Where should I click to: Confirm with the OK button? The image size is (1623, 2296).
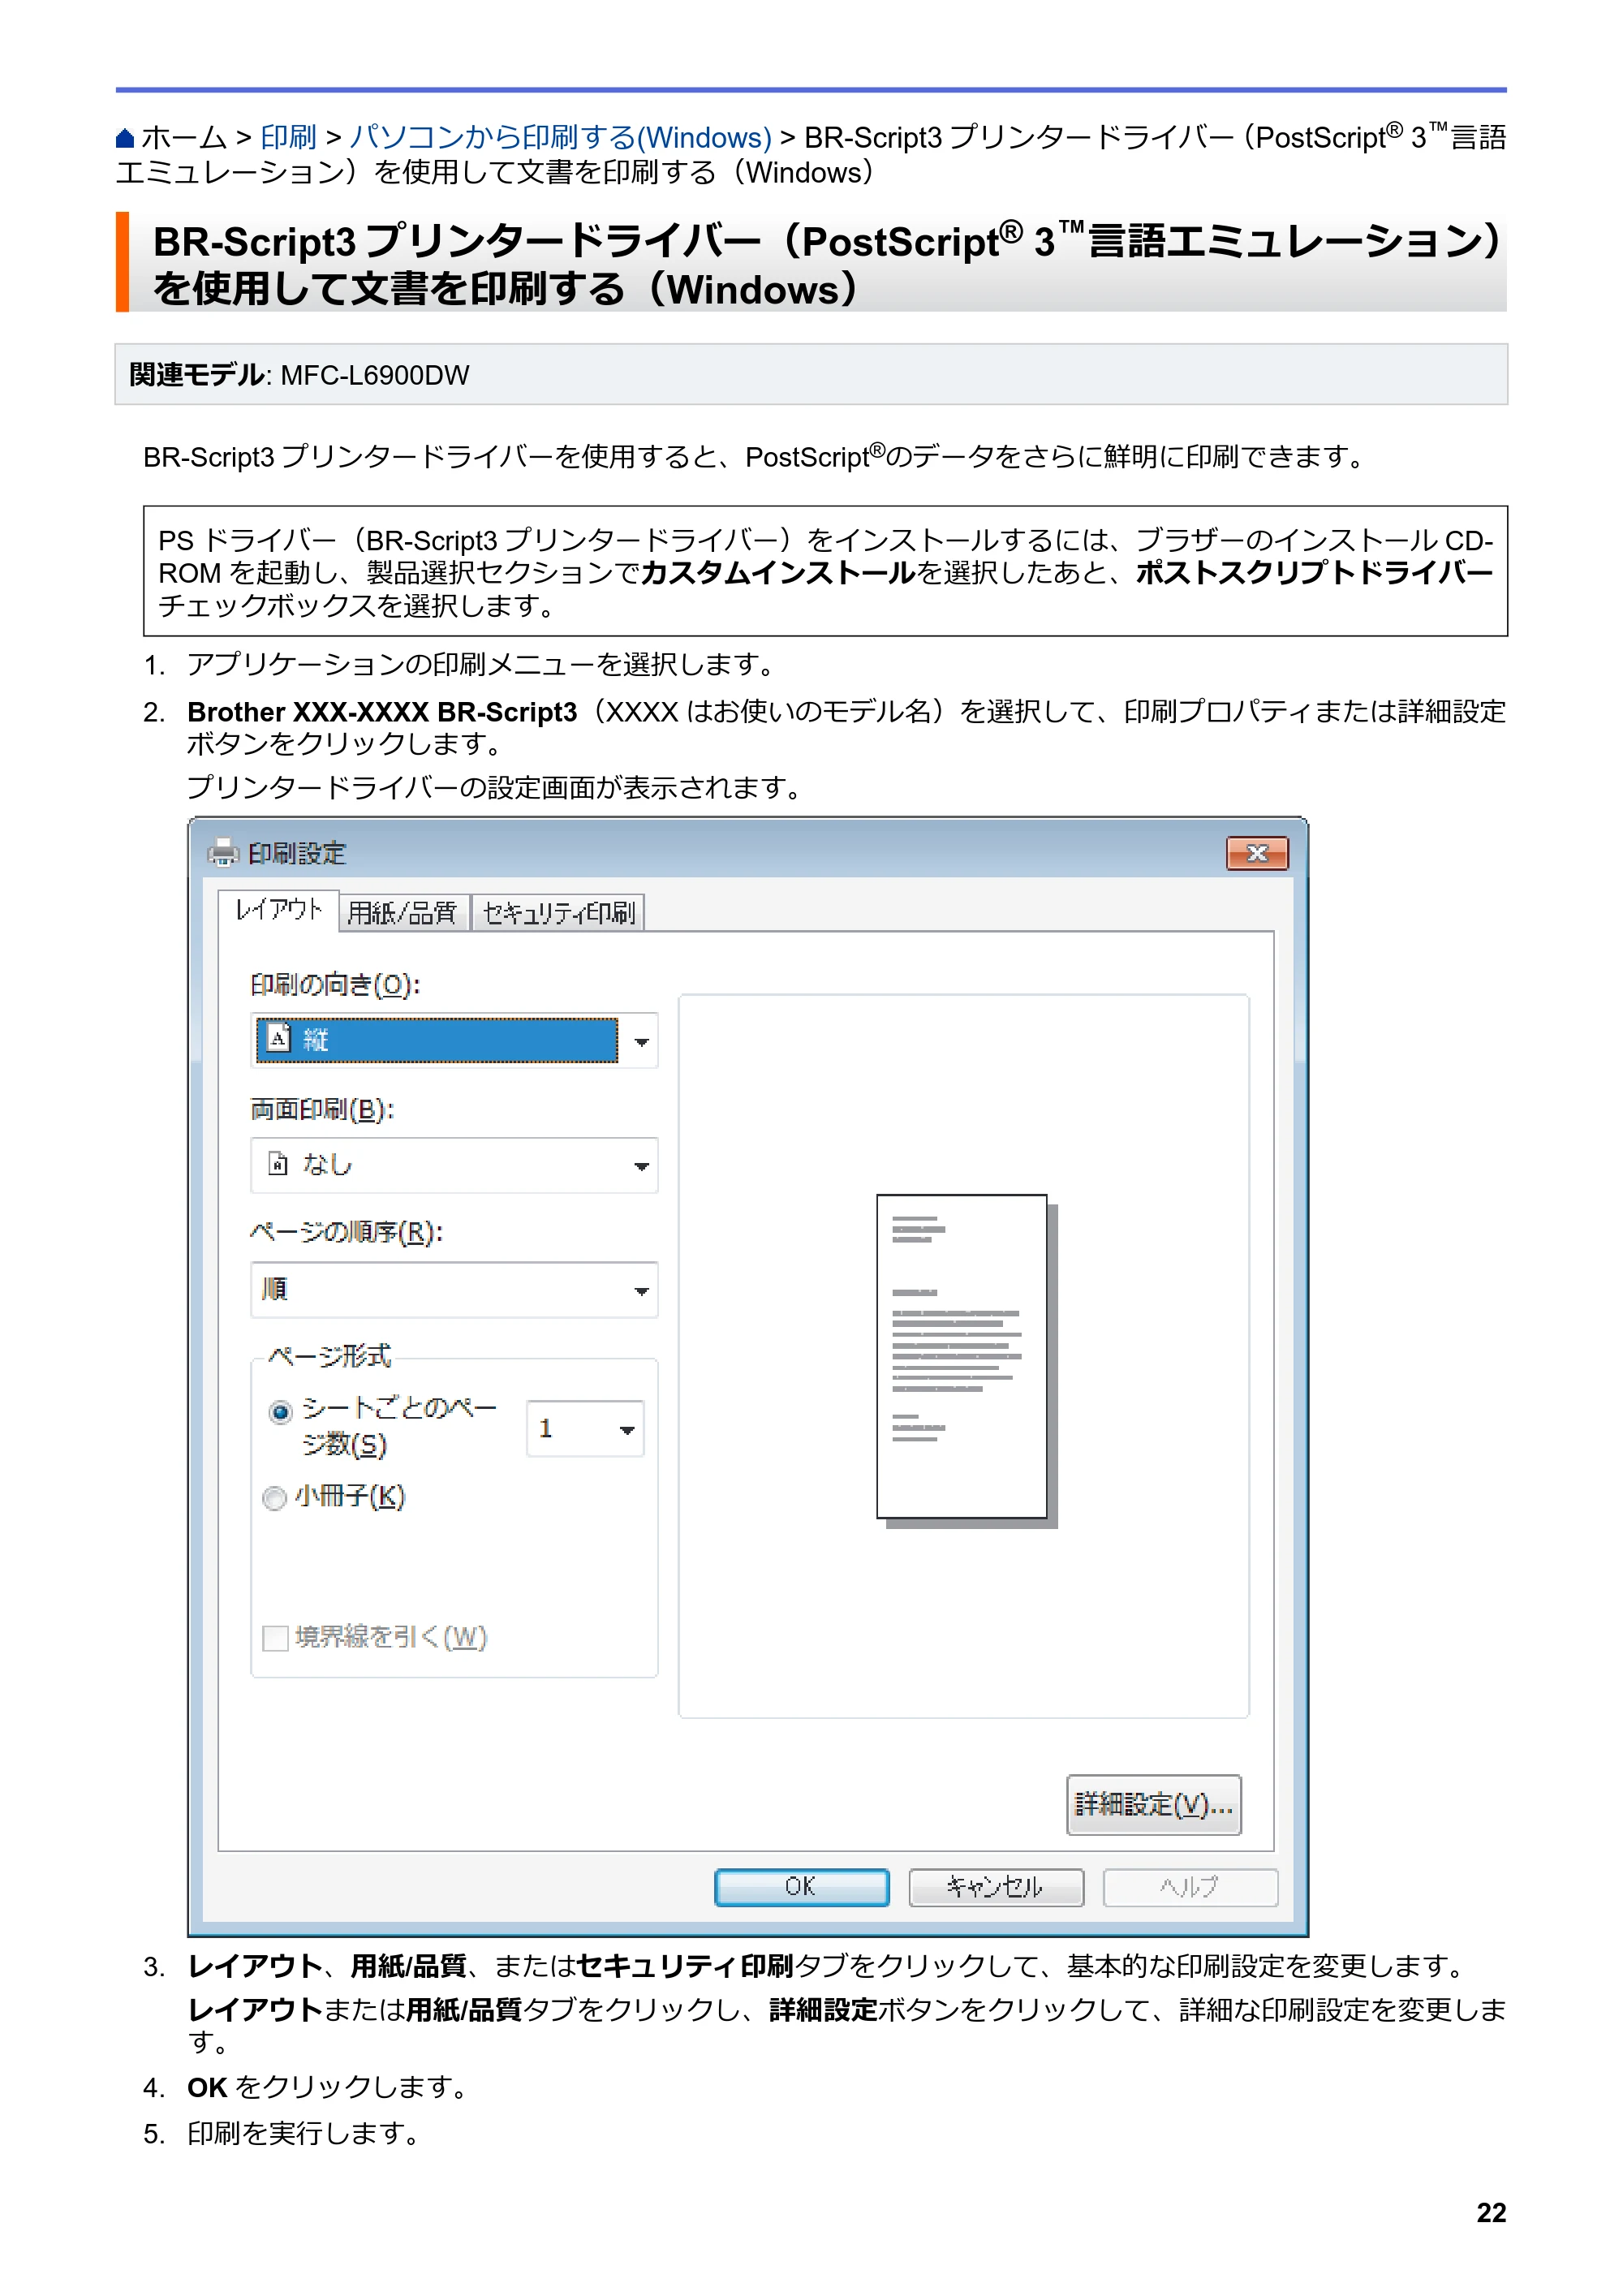tap(801, 1887)
